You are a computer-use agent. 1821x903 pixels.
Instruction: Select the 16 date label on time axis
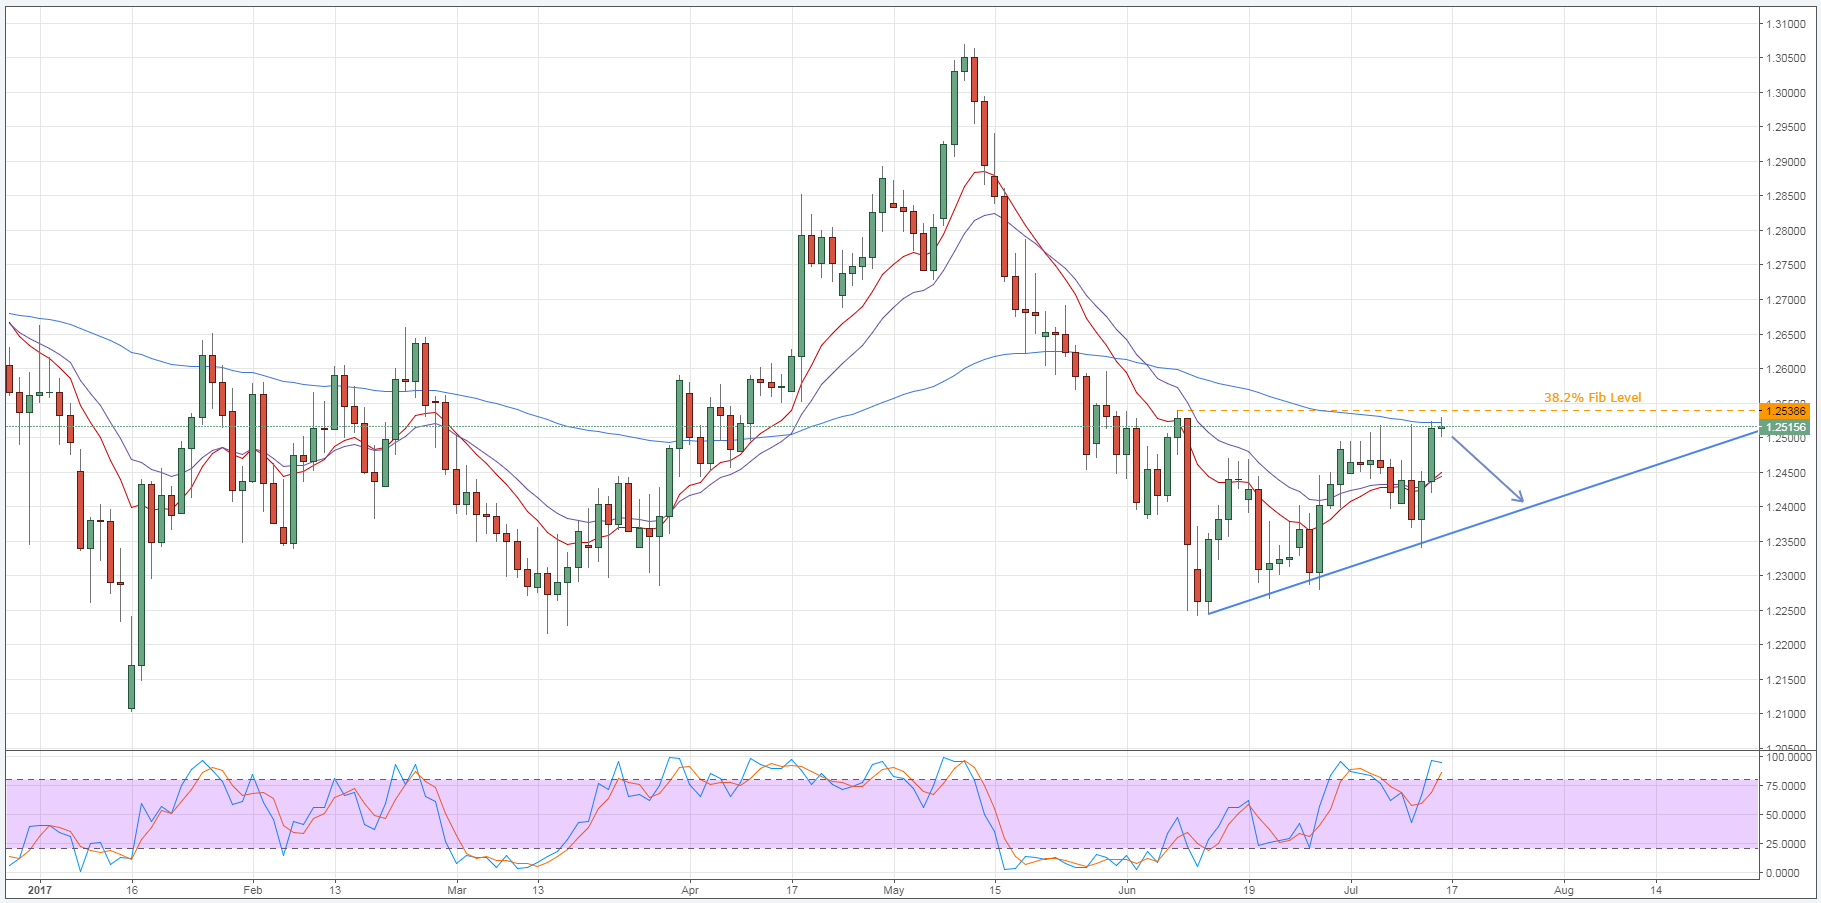[132, 890]
